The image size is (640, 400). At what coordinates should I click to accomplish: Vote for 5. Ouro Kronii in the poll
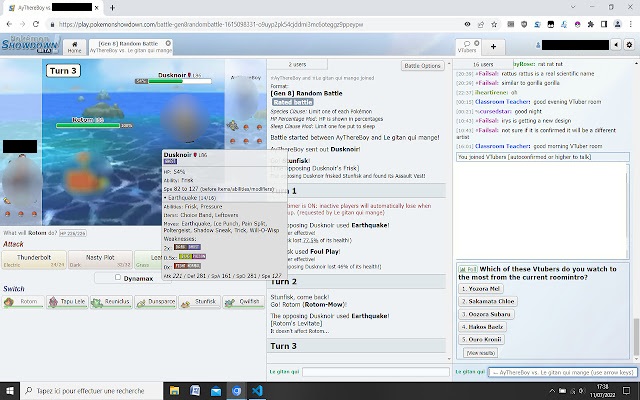pyautogui.click(x=481, y=340)
